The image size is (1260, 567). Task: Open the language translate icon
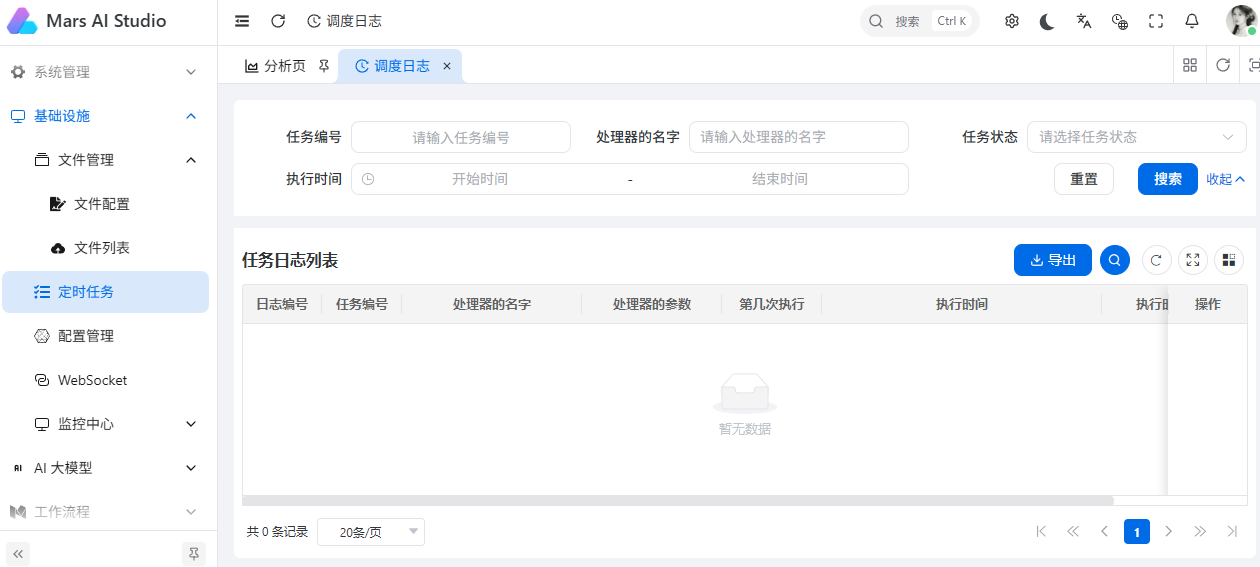1084,21
